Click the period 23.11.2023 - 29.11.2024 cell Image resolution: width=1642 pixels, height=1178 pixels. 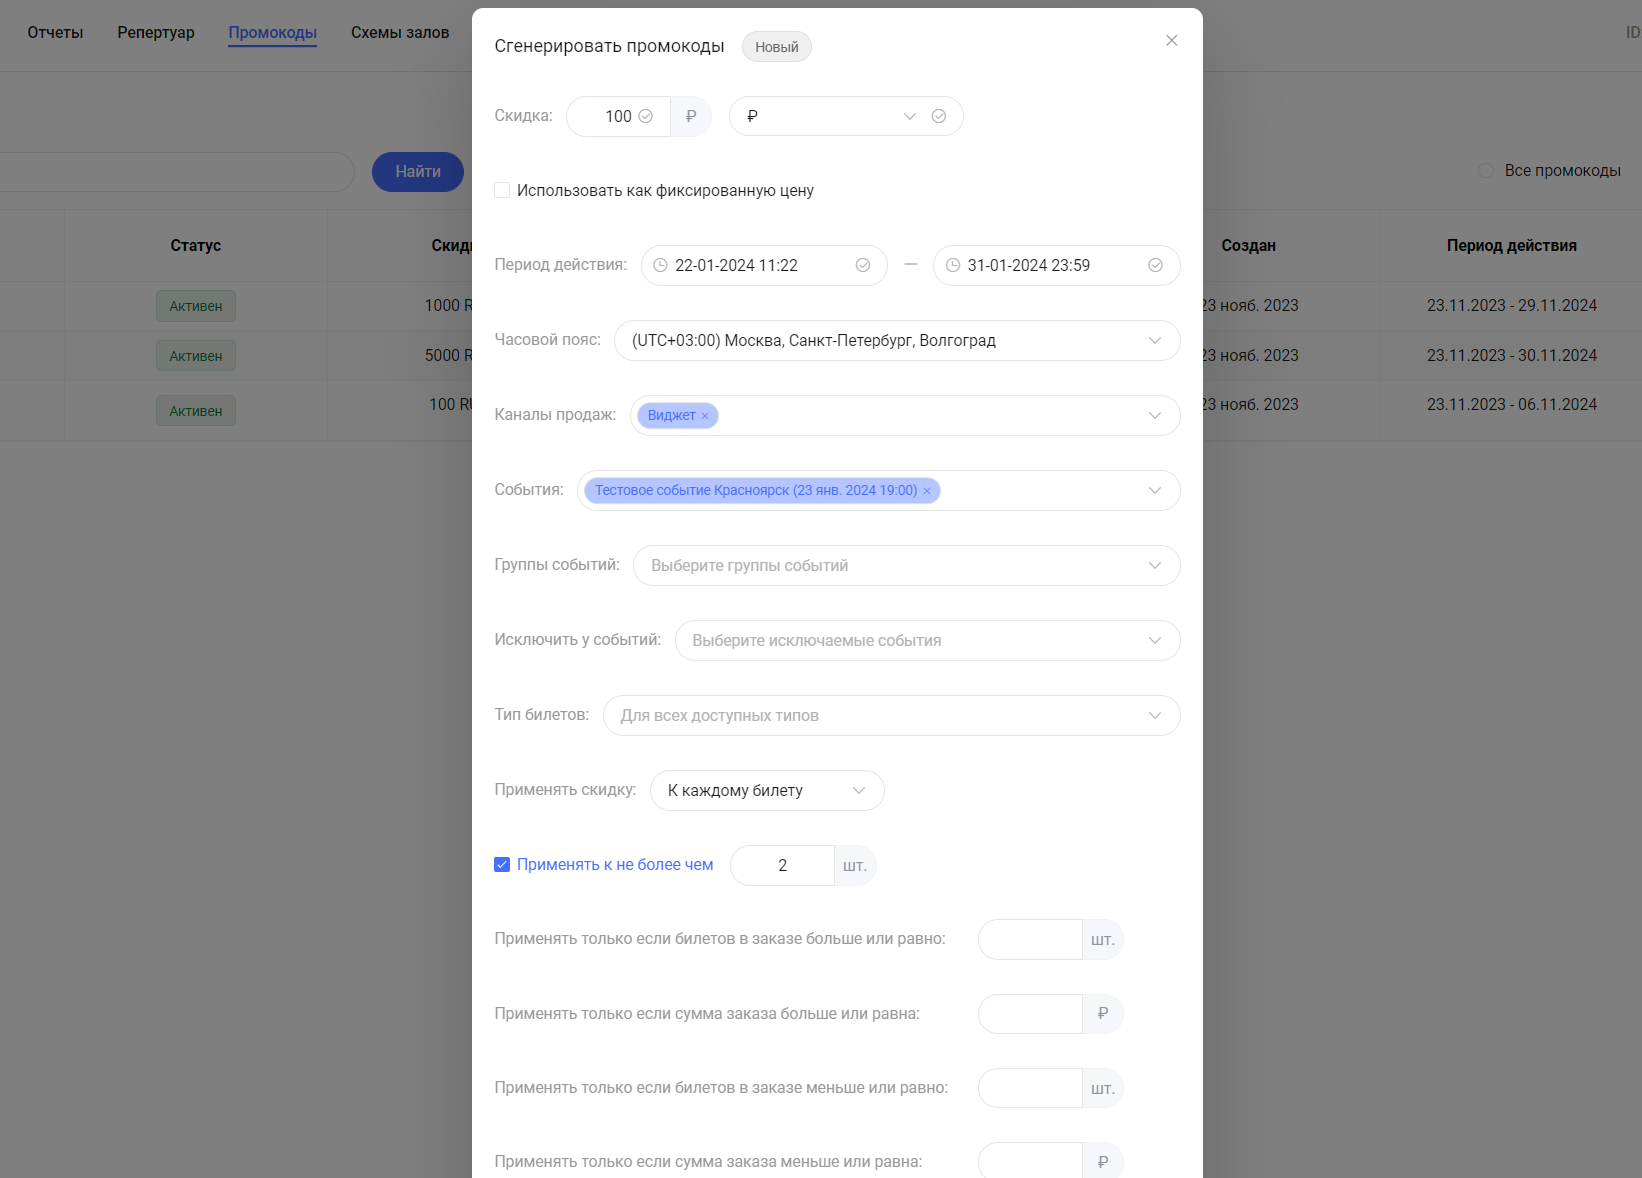1511,305
